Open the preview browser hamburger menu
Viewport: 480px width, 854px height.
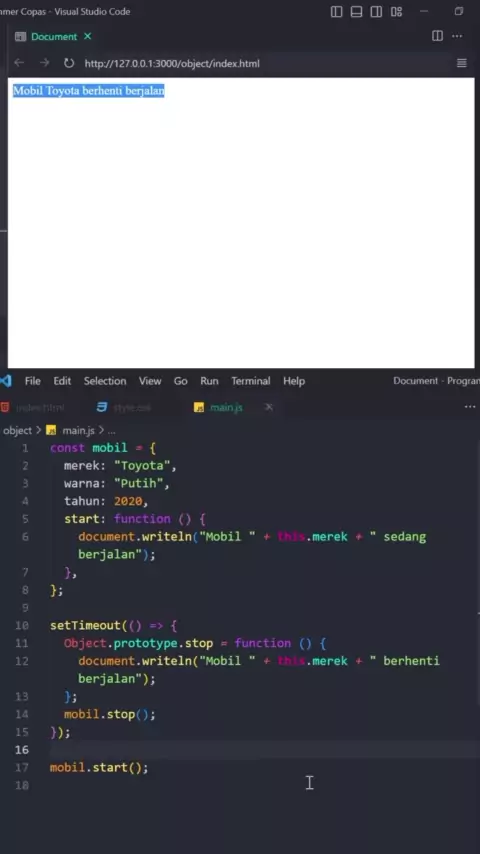(x=461, y=63)
